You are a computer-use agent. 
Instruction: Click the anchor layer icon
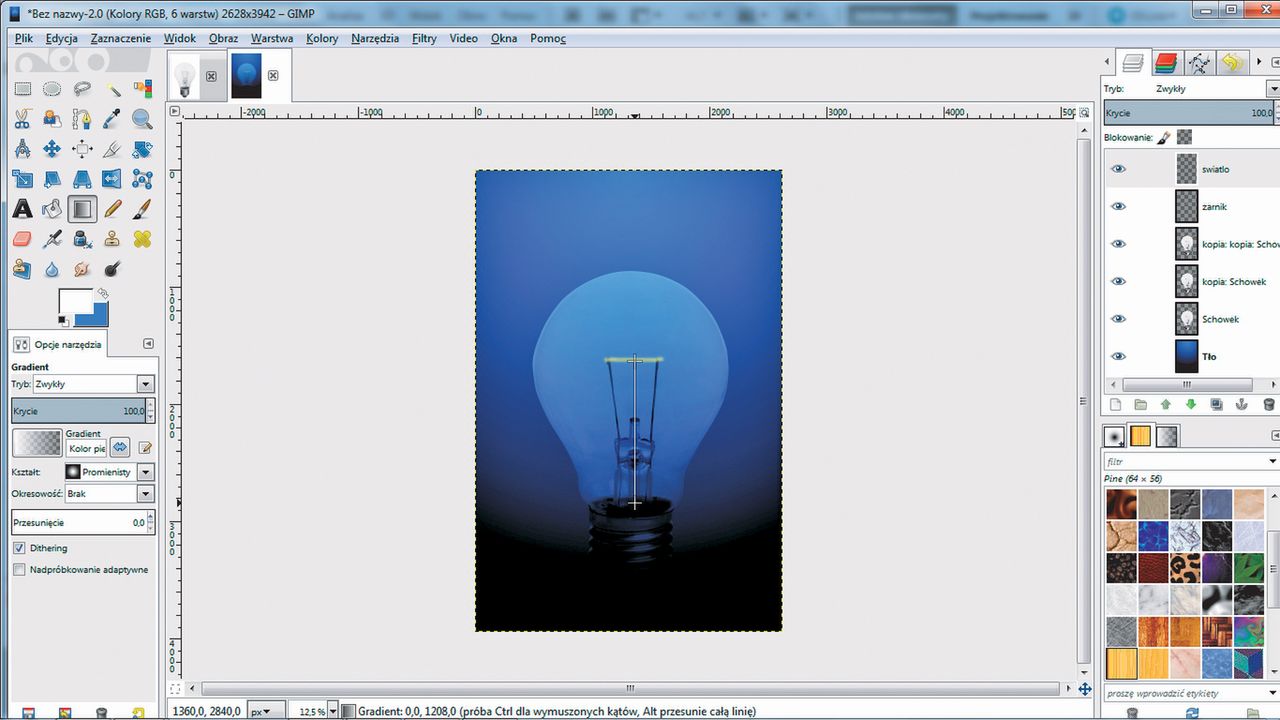(x=1241, y=405)
